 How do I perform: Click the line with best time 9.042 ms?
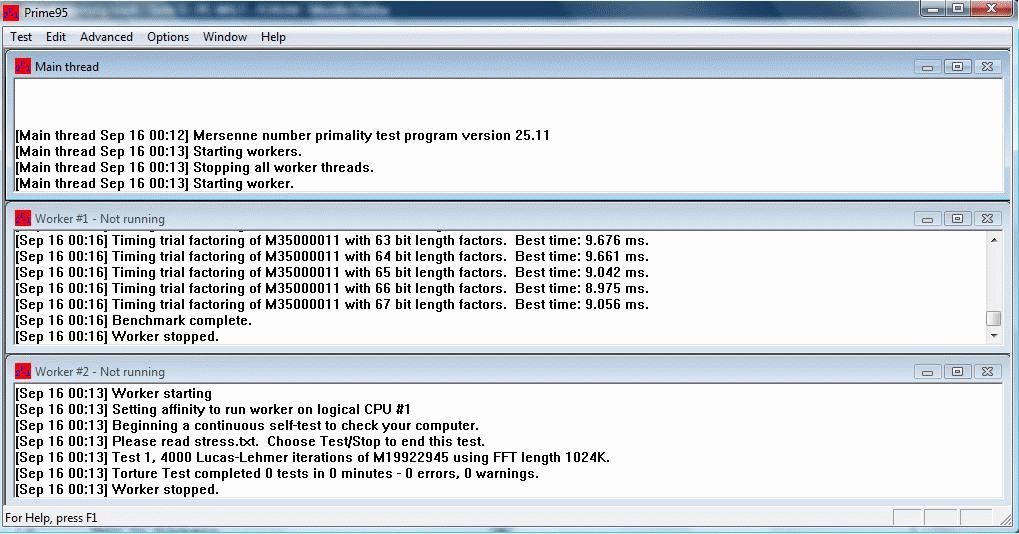332,272
